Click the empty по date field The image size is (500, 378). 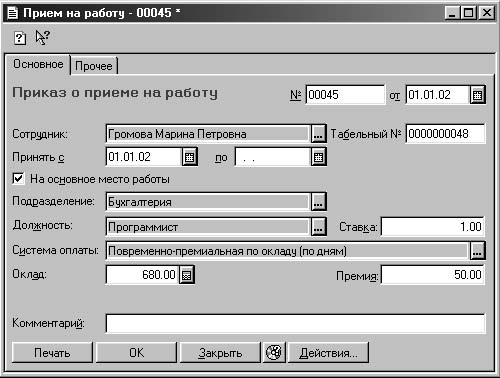pos(273,157)
